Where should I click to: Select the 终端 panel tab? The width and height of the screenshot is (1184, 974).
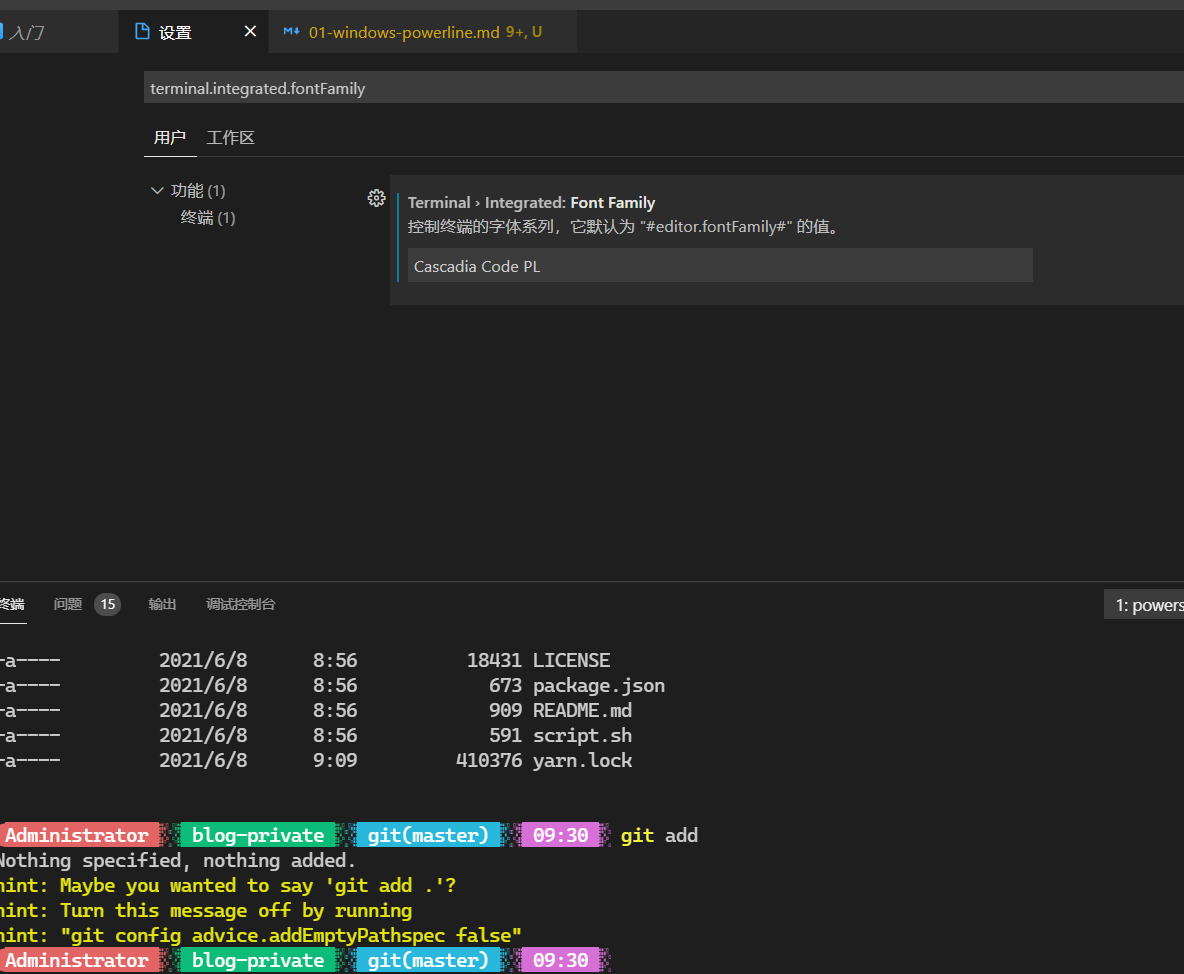(x=11, y=604)
